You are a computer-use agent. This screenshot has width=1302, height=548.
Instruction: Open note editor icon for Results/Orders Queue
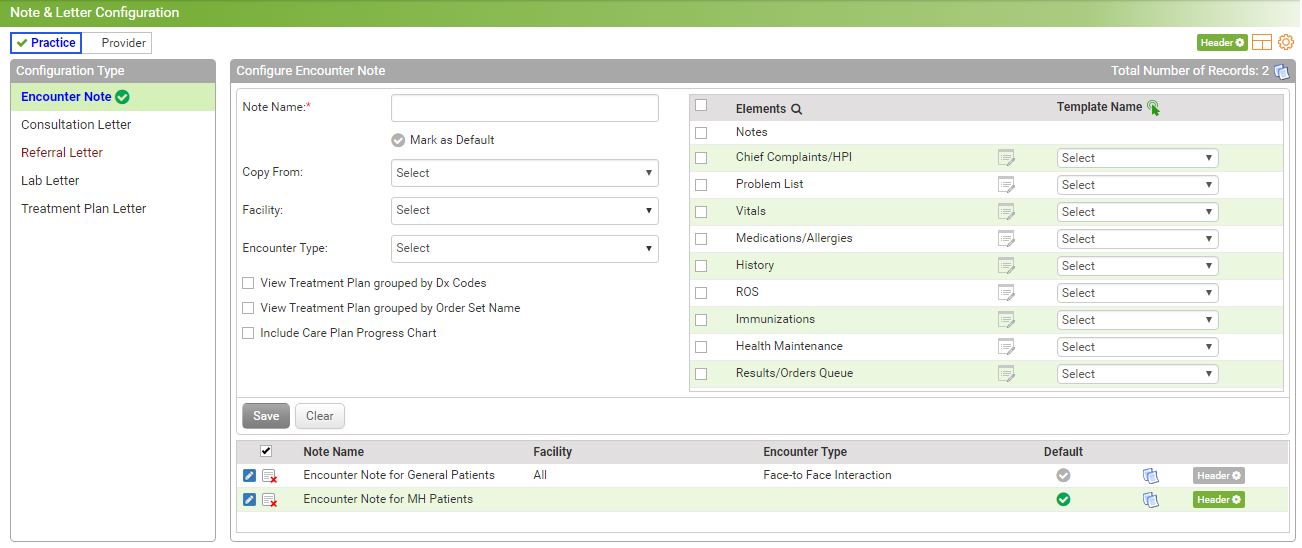click(x=1006, y=374)
